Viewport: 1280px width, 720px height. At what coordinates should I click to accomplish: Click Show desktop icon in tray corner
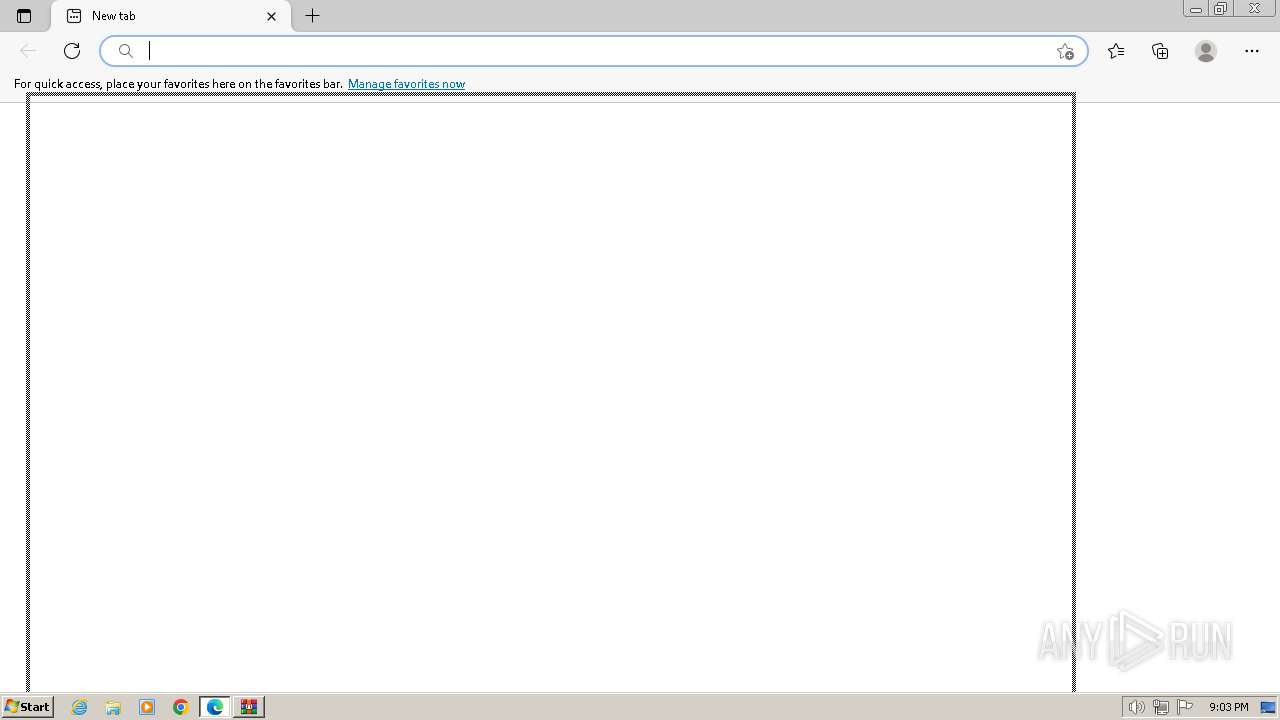point(1268,707)
